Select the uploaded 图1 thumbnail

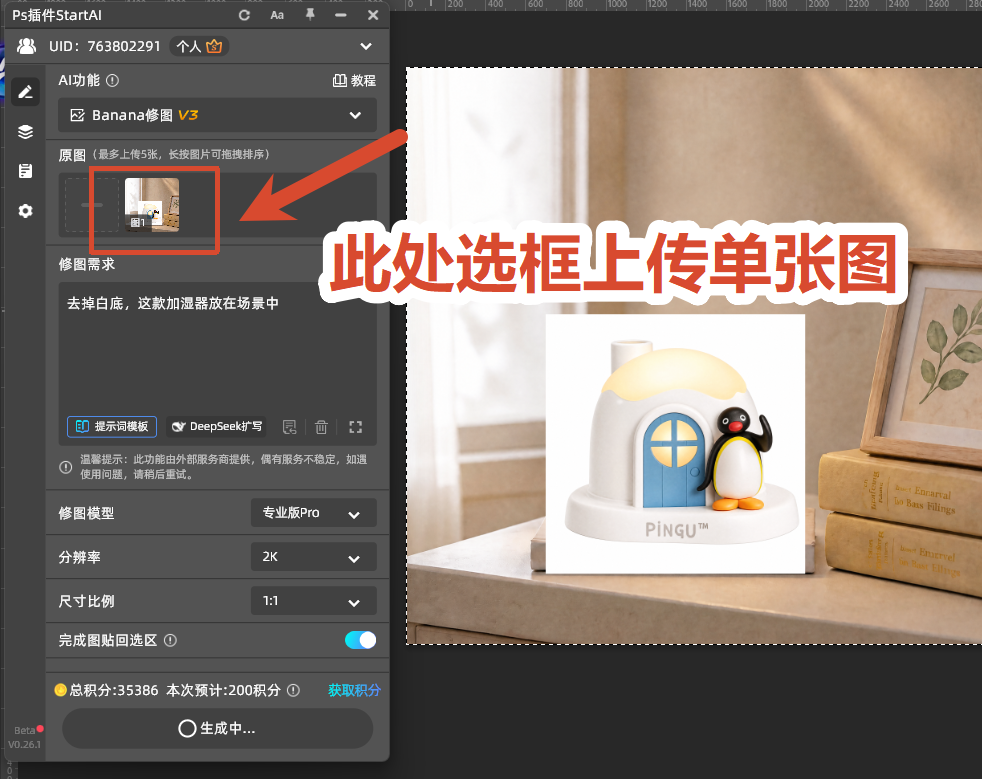point(152,205)
